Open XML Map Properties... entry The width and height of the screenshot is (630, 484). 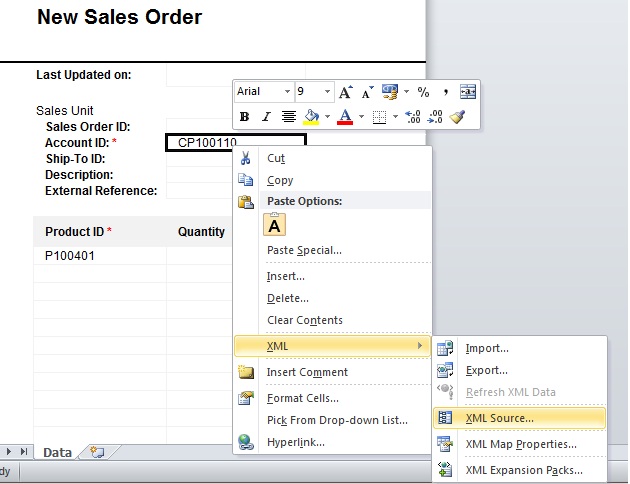pyautogui.click(x=521, y=444)
